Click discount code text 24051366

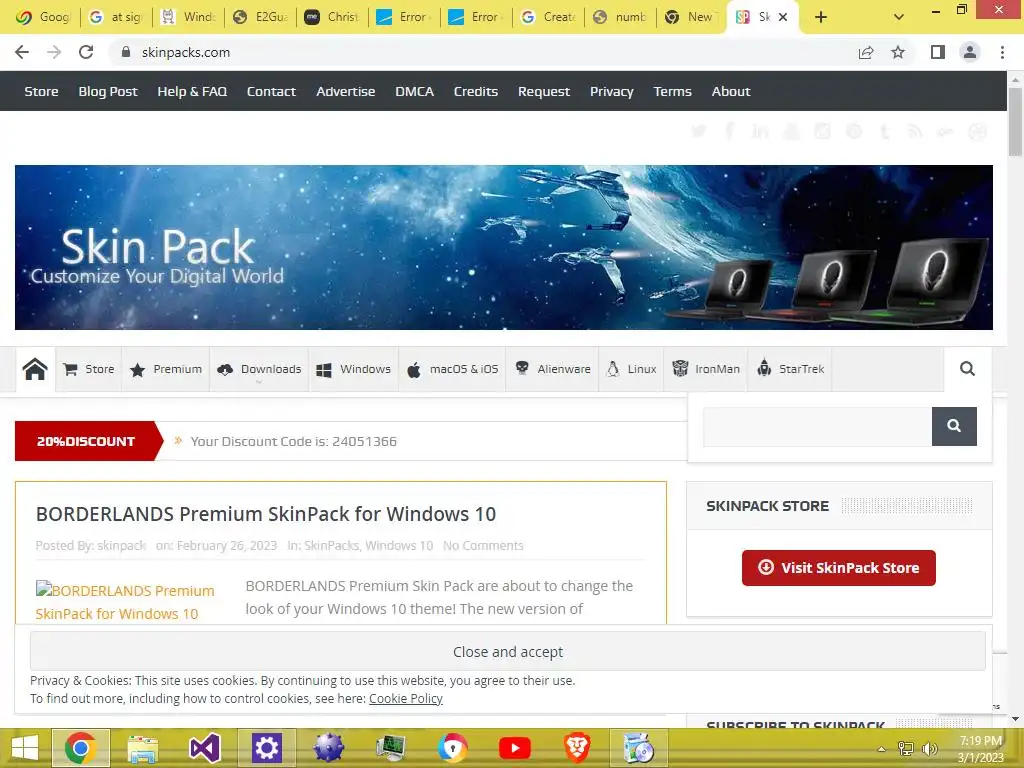tap(364, 441)
